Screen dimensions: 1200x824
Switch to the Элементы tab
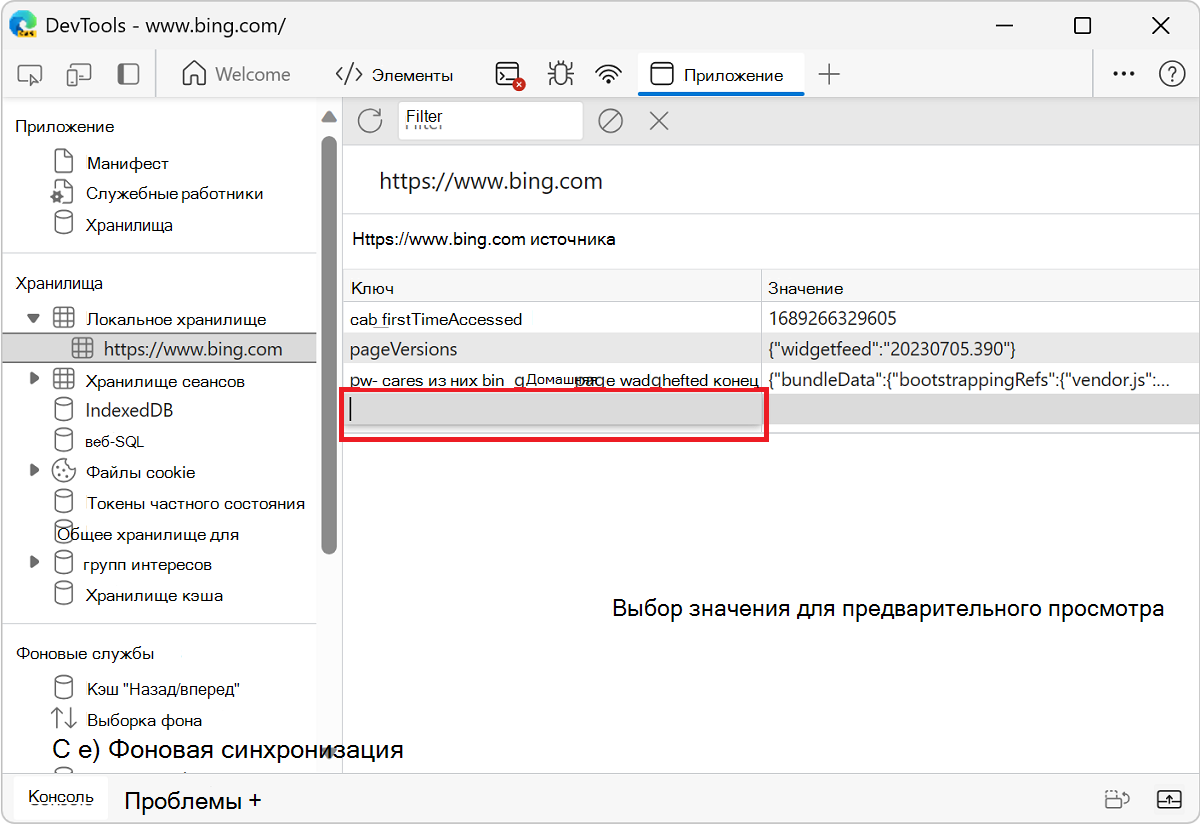pyautogui.click(x=394, y=75)
